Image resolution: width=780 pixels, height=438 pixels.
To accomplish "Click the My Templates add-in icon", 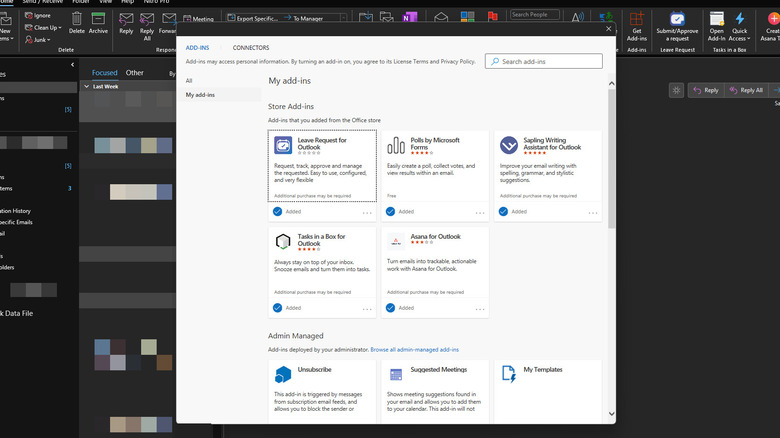I will (509, 374).
